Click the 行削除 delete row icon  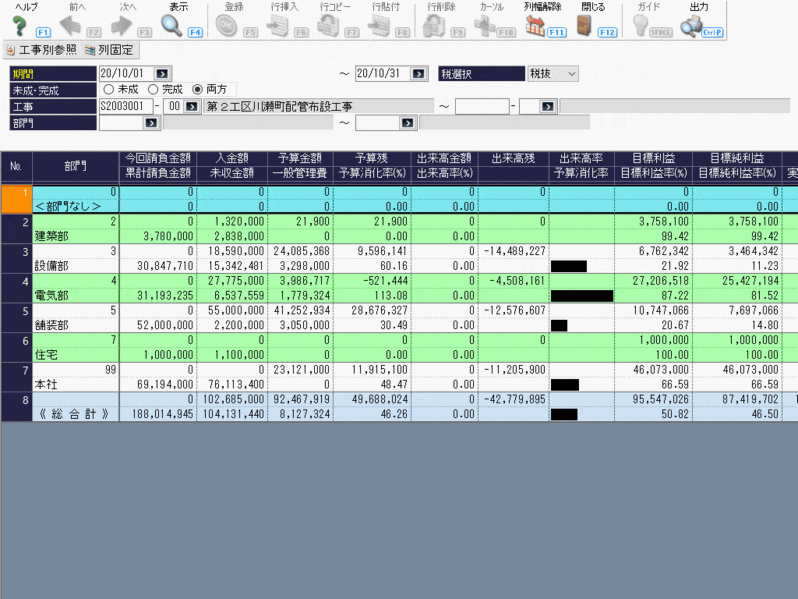click(434, 26)
